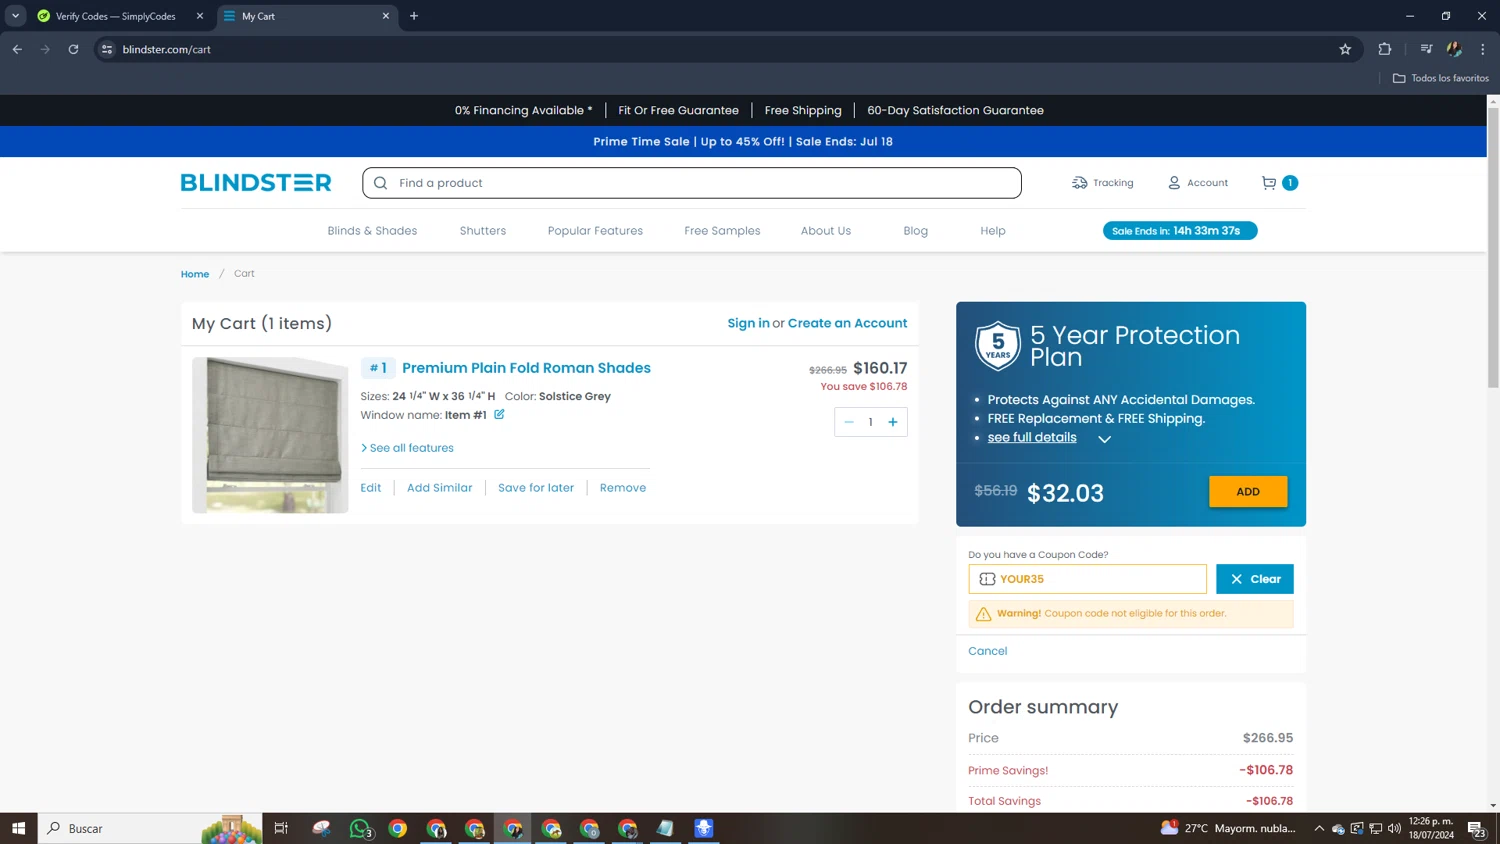The height and width of the screenshot is (844, 1500).
Task: Open the Help menu item
Action: point(993,231)
